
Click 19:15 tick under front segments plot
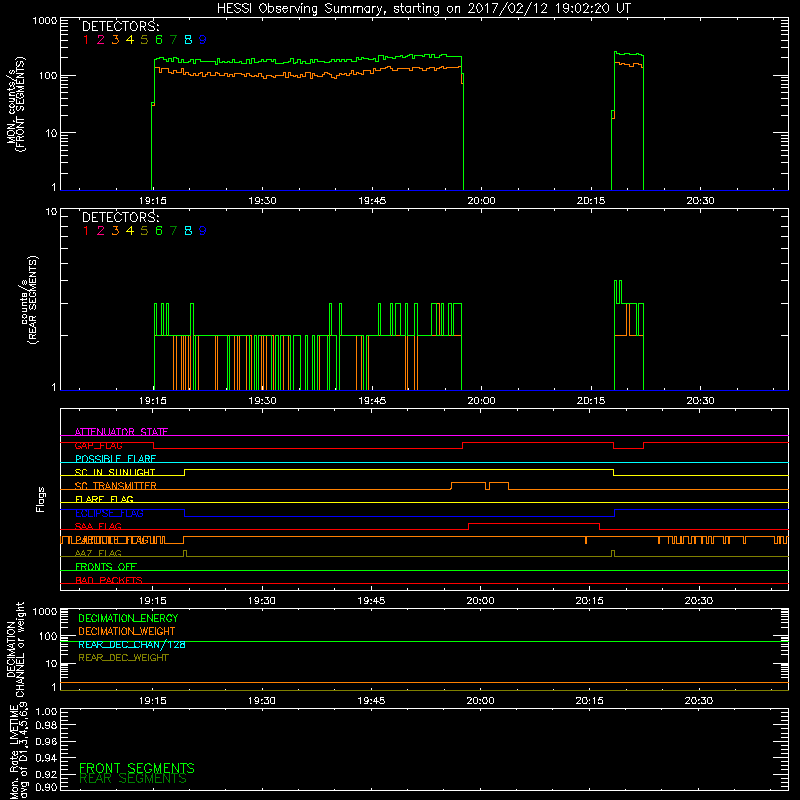pyautogui.click(x=153, y=201)
